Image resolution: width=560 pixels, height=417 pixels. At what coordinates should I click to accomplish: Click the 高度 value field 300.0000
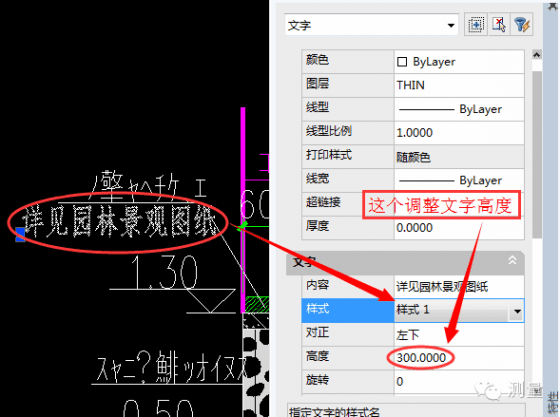click(x=459, y=358)
